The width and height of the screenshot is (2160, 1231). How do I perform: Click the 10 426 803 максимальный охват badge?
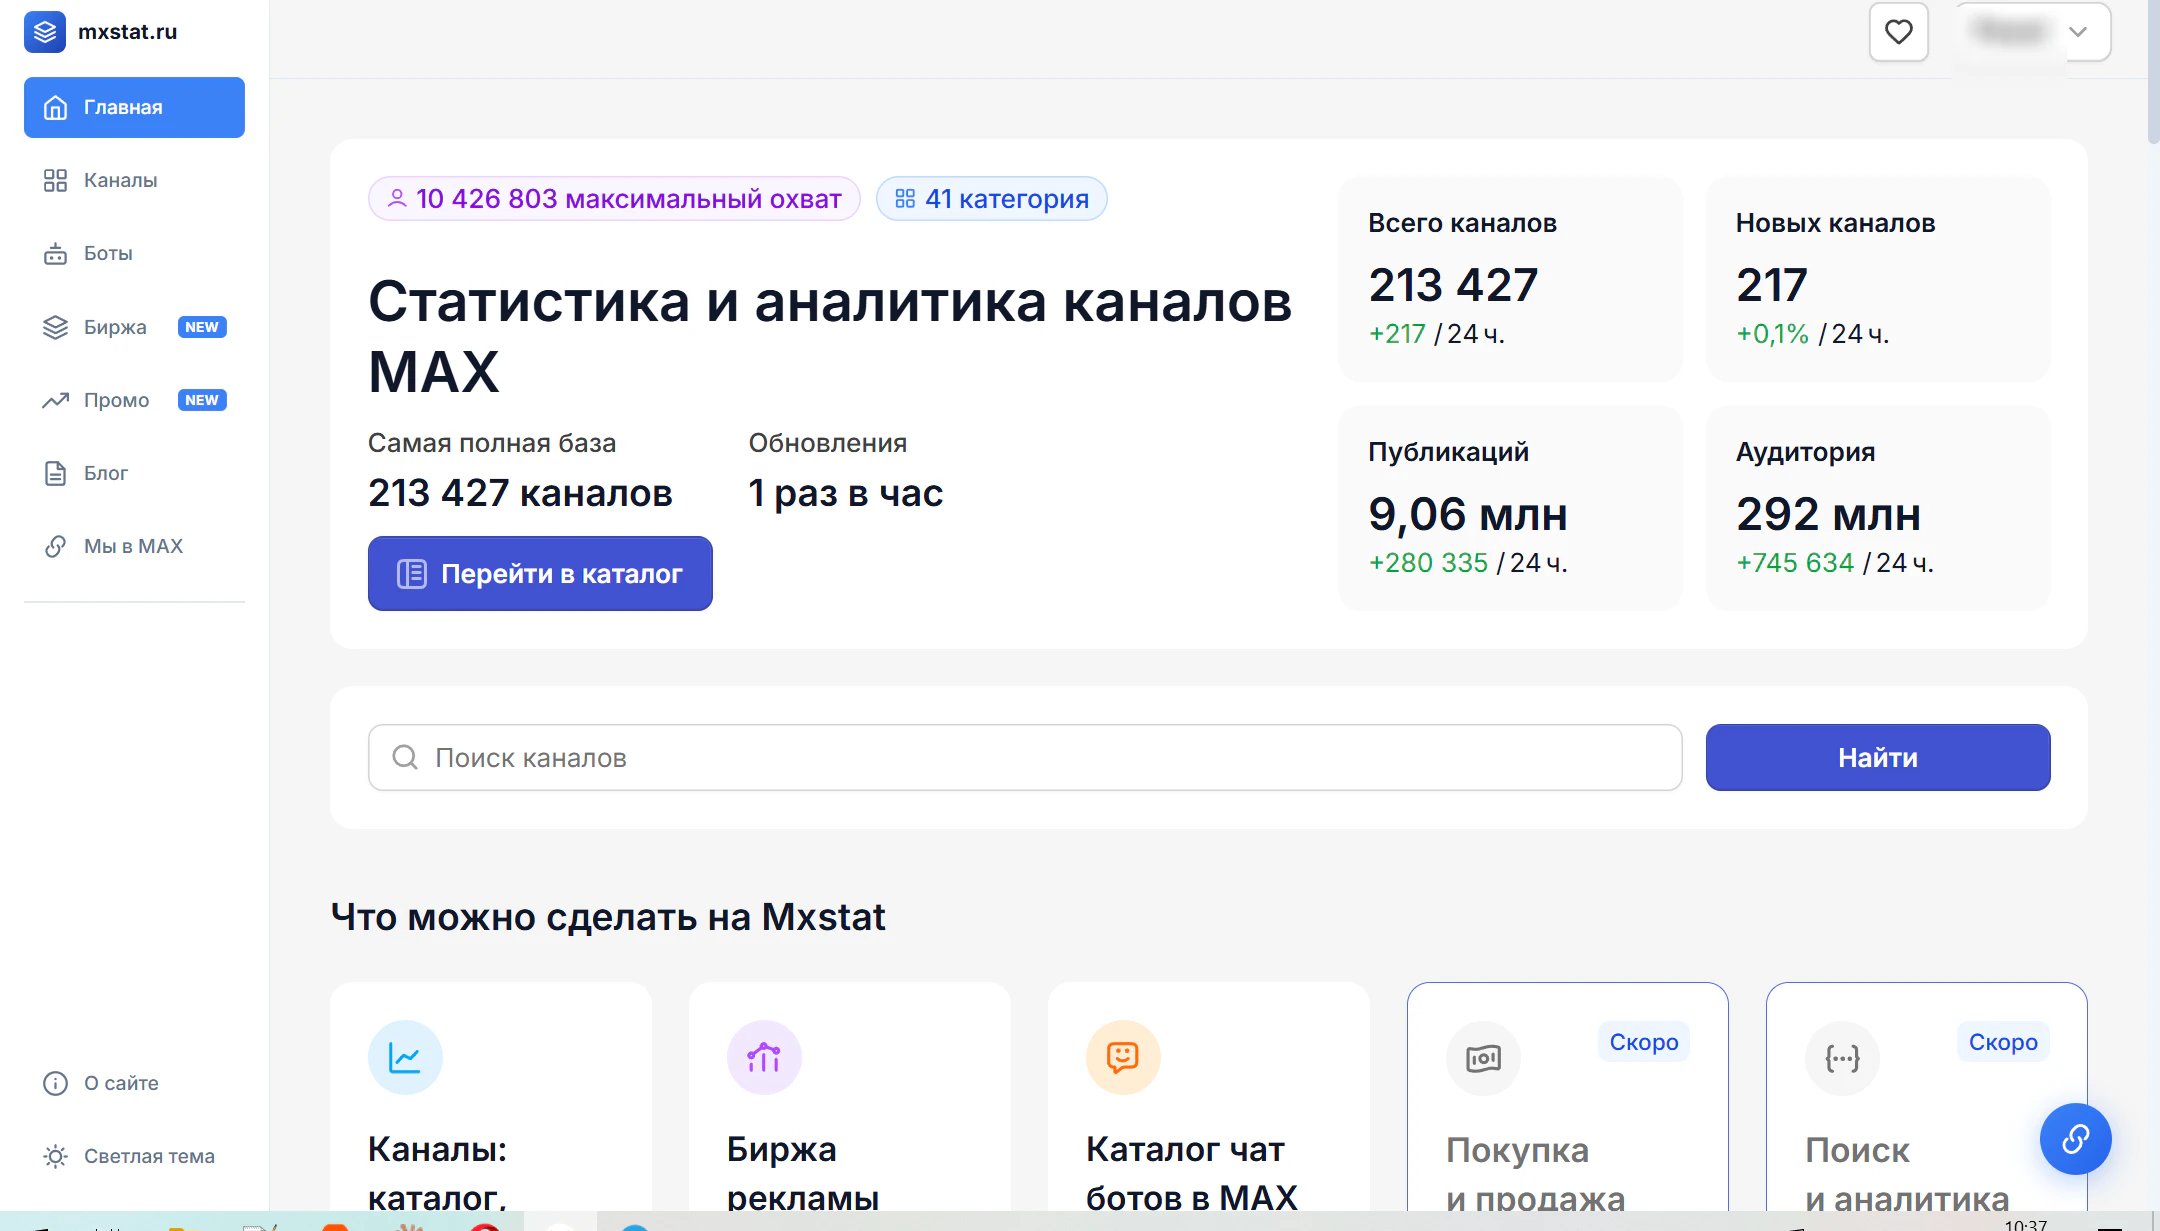[x=614, y=199]
